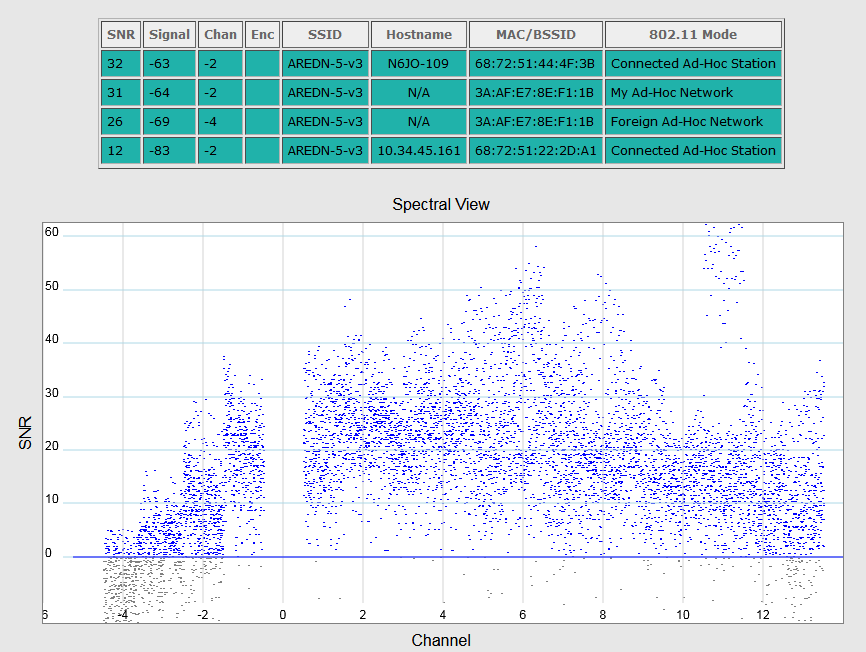This screenshot has height=652, width=866.
Task: Click the 802.11 Mode column header
Action: click(x=693, y=34)
